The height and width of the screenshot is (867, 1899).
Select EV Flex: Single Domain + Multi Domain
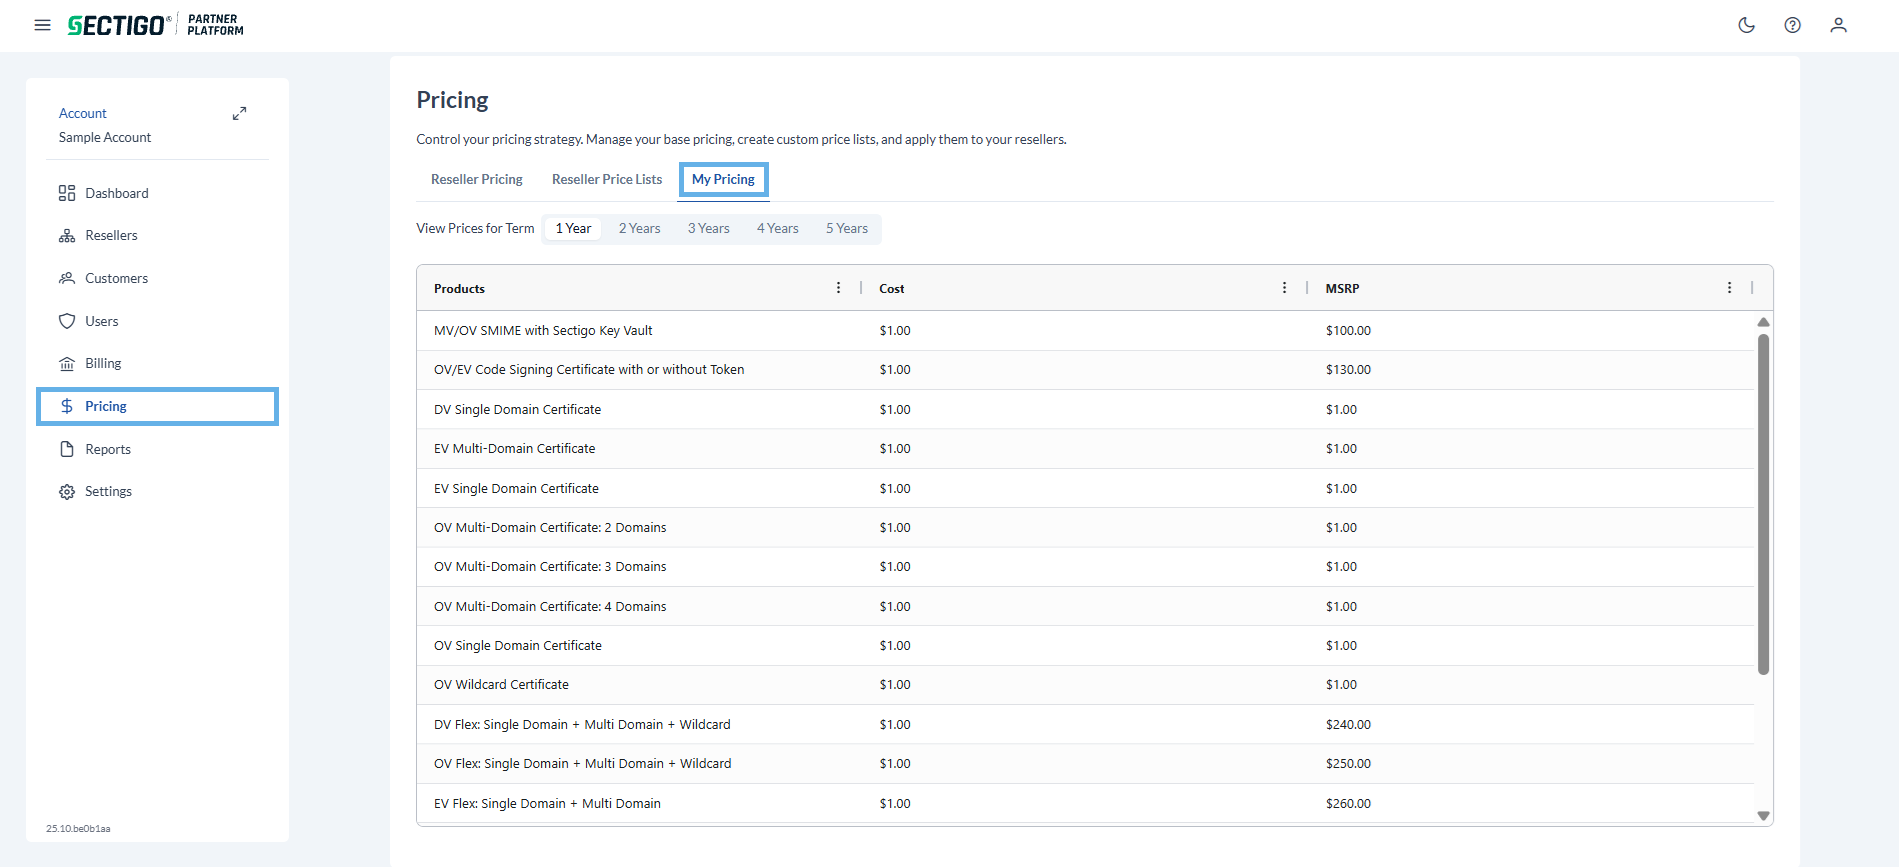click(x=1086, y=804)
